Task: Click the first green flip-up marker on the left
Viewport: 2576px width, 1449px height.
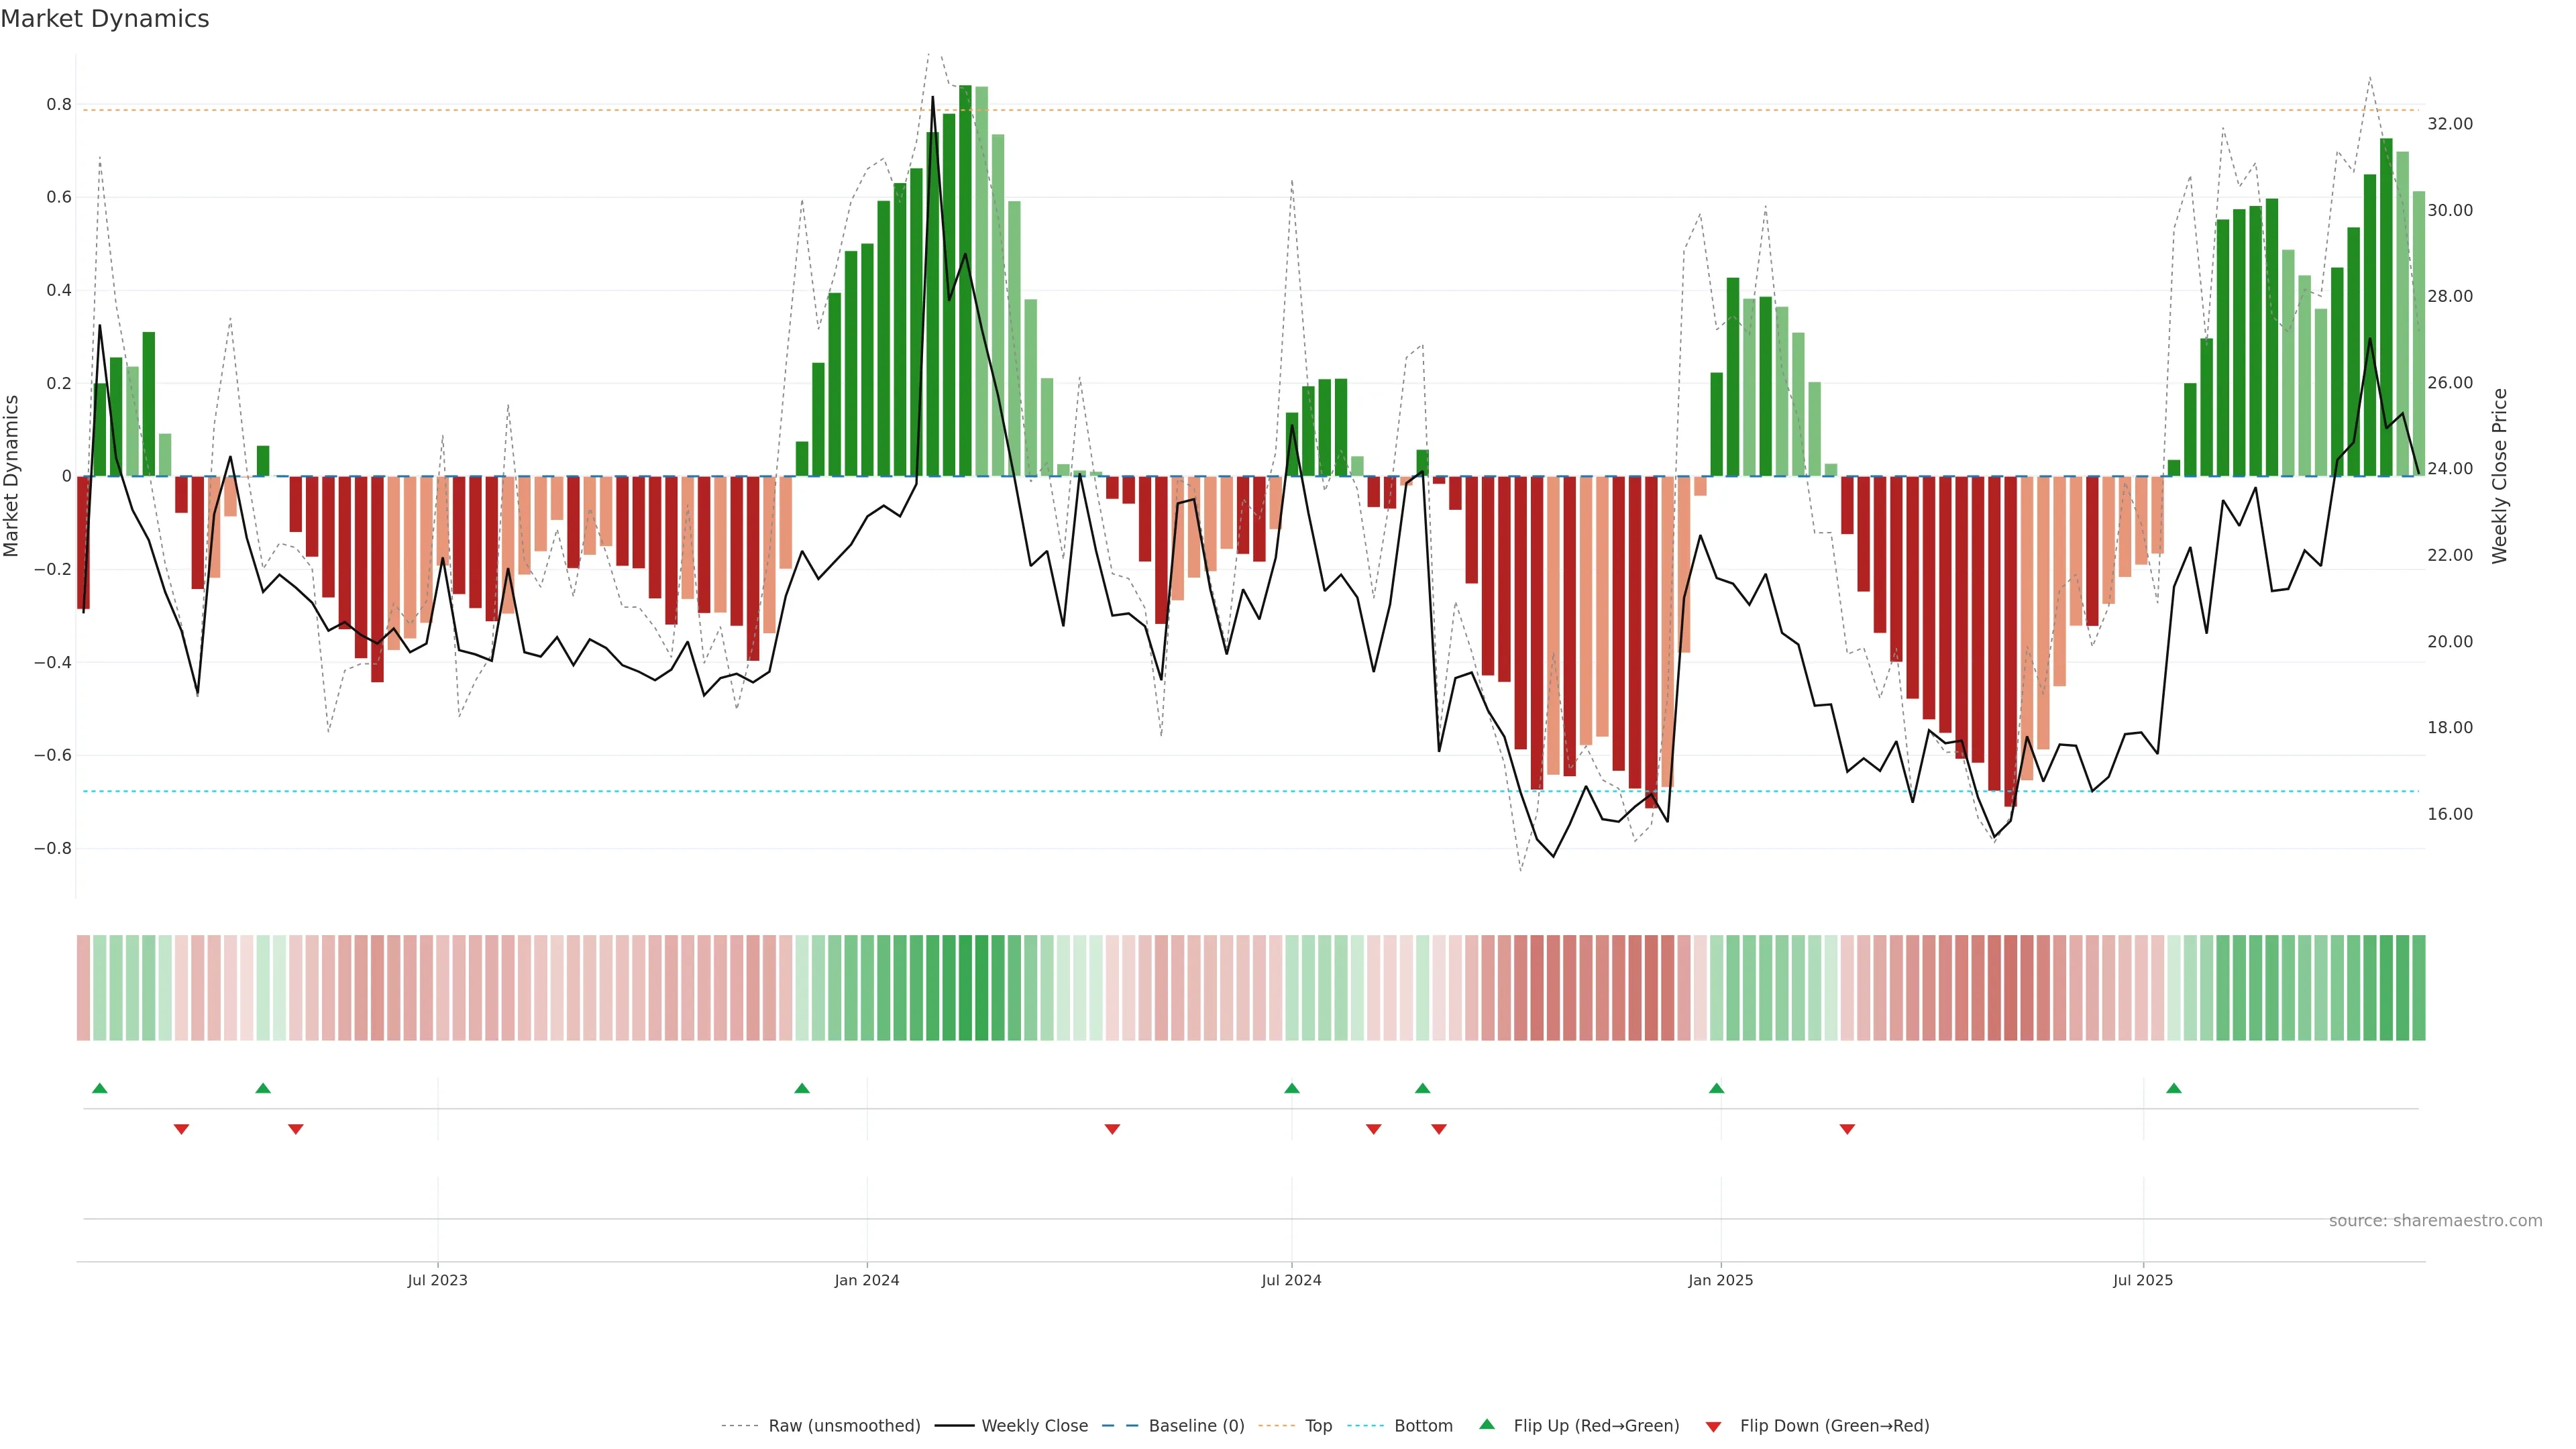Action: 99,1088
